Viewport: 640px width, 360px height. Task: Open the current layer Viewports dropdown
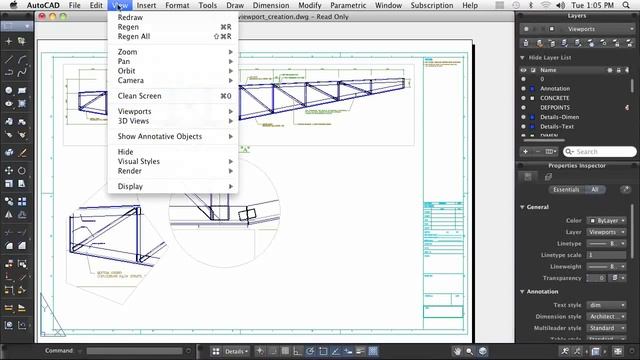pos(577,29)
